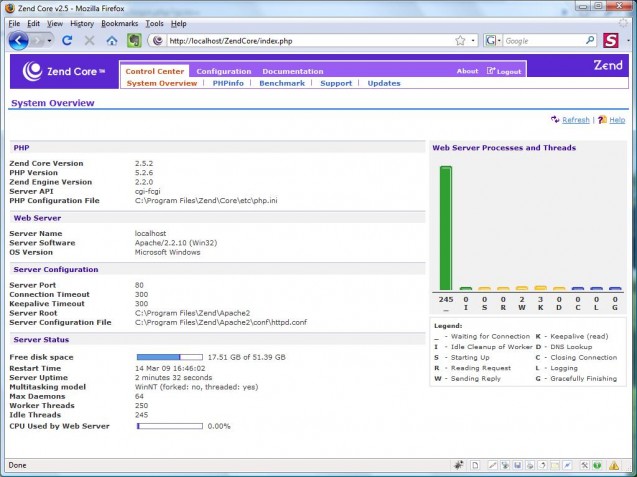Image resolution: width=637 pixels, height=477 pixels.
Task: Click into the Google search box
Action: coord(544,41)
